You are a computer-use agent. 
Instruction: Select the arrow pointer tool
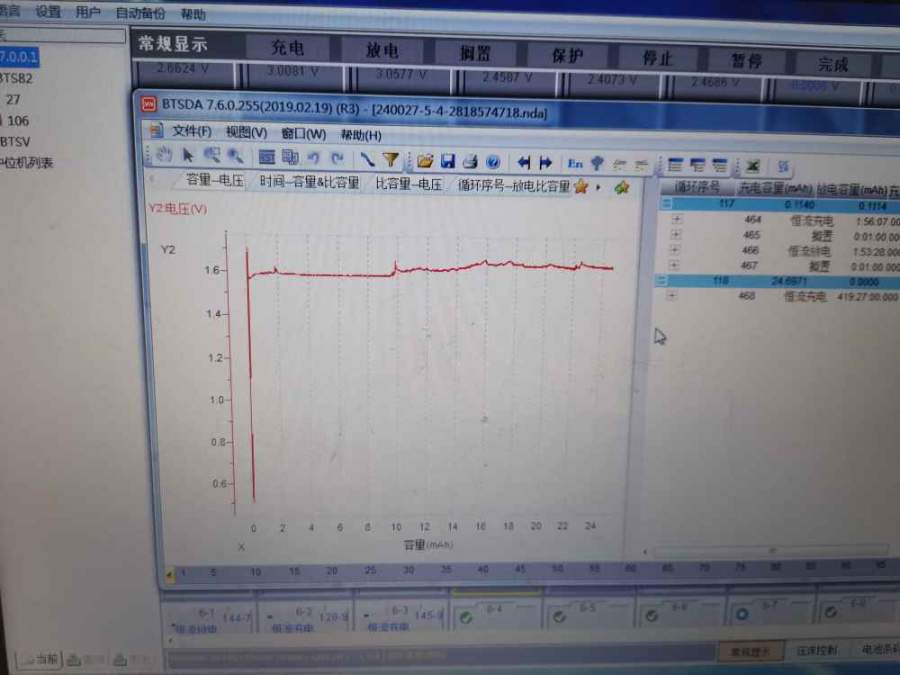click(188, 156)
